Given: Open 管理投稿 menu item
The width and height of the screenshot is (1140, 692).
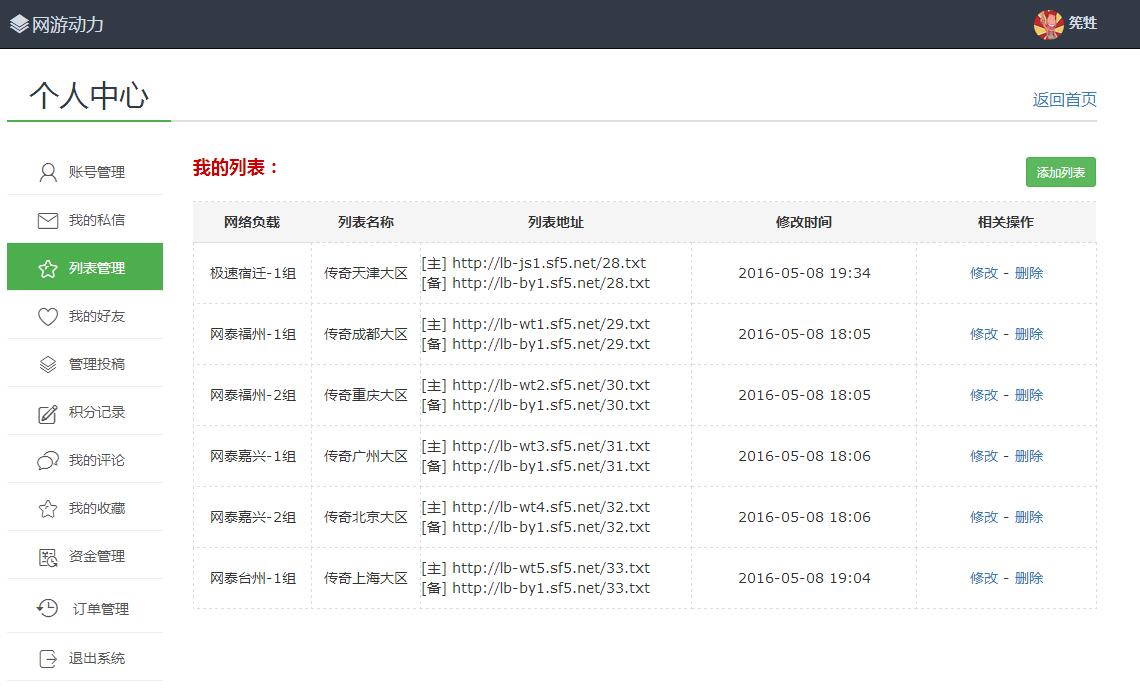Looking at the screenshot, I should [85, 364].
